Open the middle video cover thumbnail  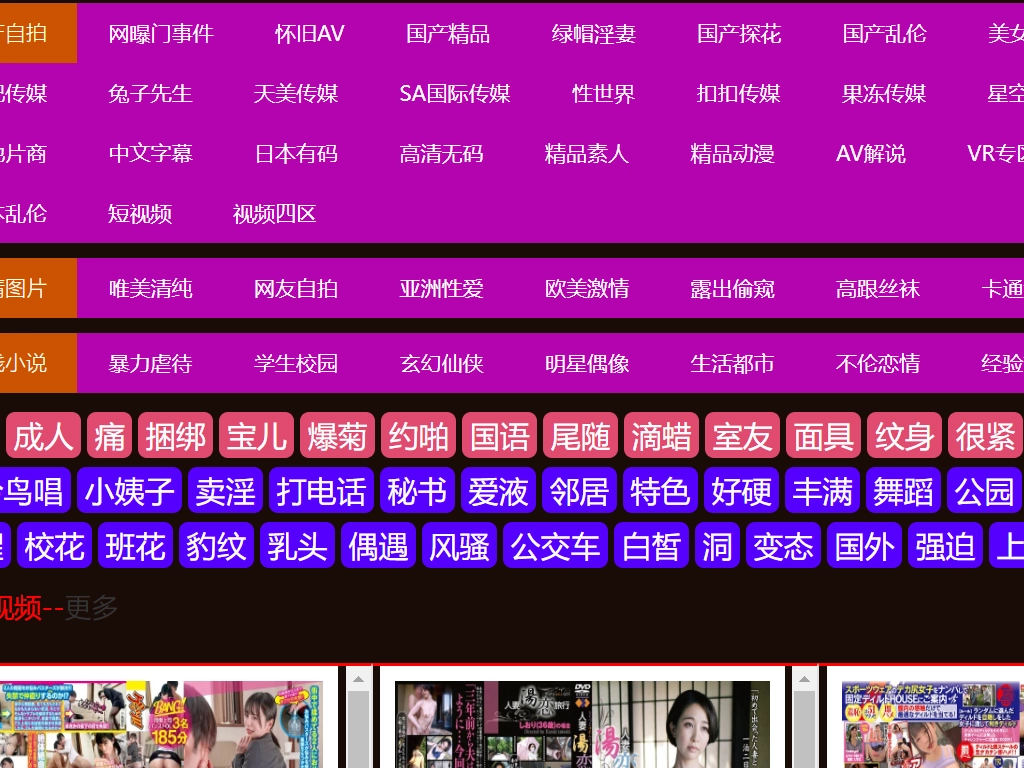[582, 724]
